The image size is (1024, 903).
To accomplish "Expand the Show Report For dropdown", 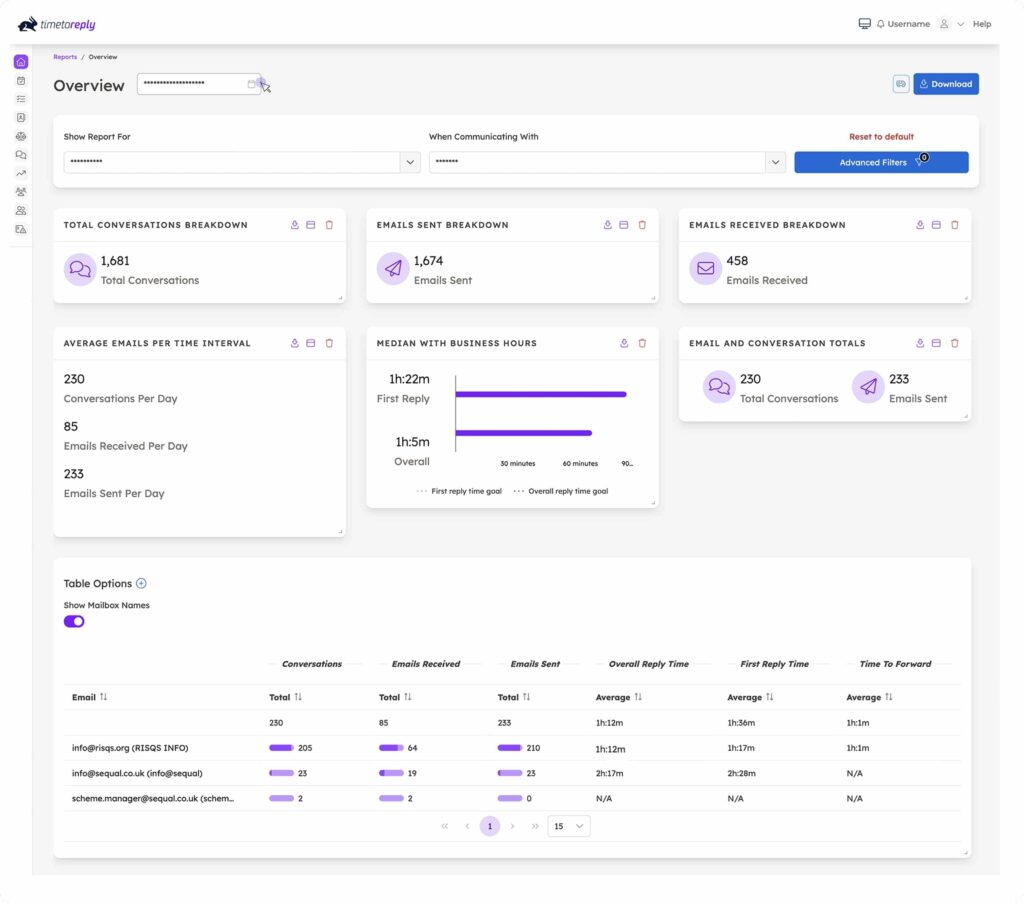I will click(410, 162).
